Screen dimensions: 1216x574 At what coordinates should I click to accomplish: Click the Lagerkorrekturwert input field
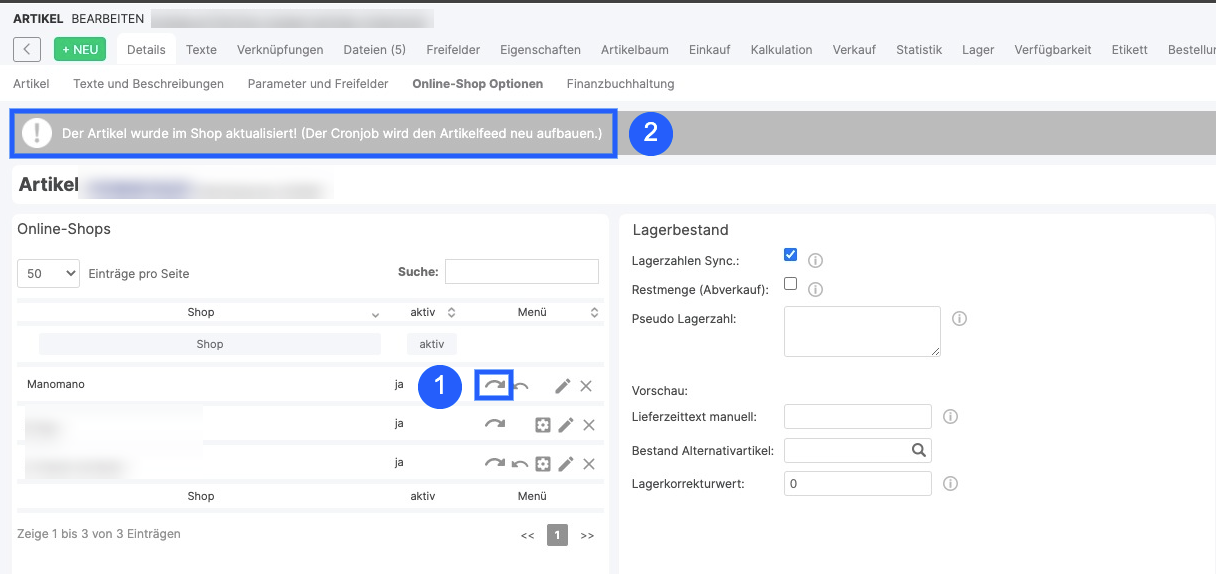click(x=858, y=483)
